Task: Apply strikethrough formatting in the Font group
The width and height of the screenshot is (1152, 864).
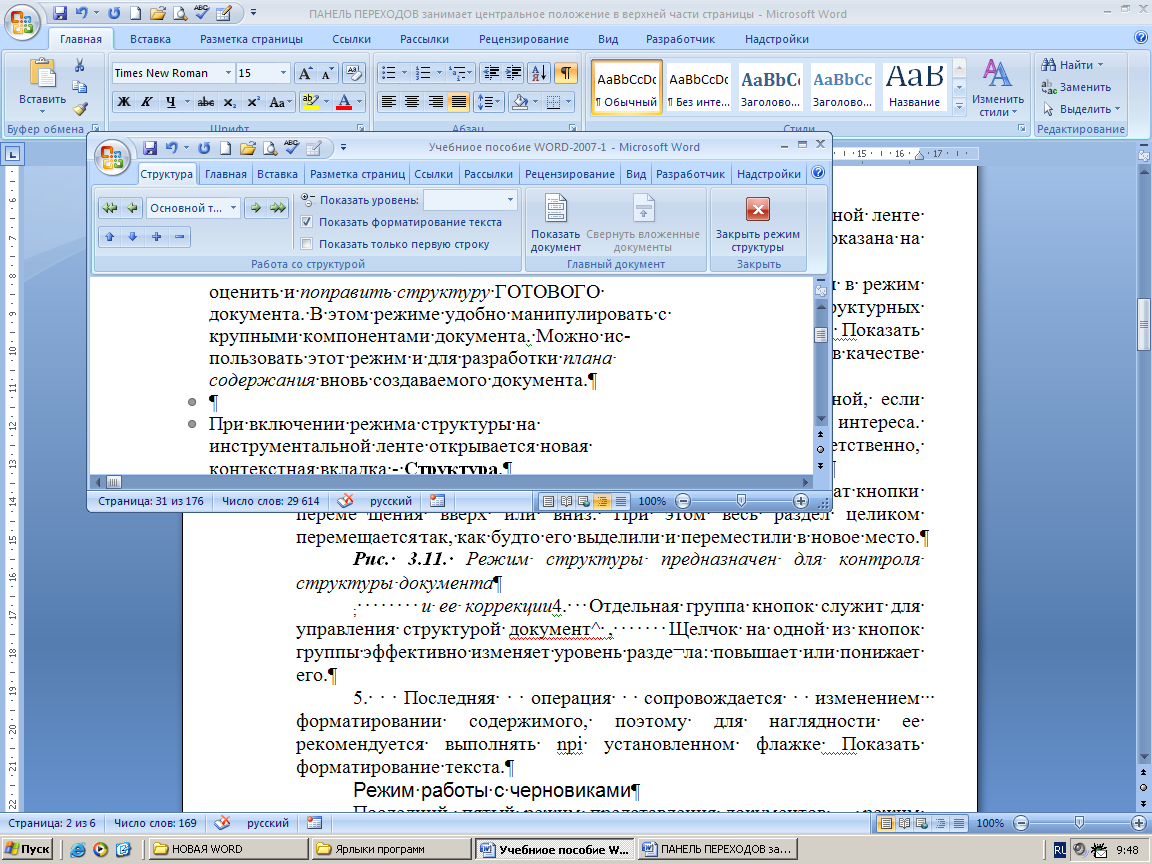Action: [206, 102]
